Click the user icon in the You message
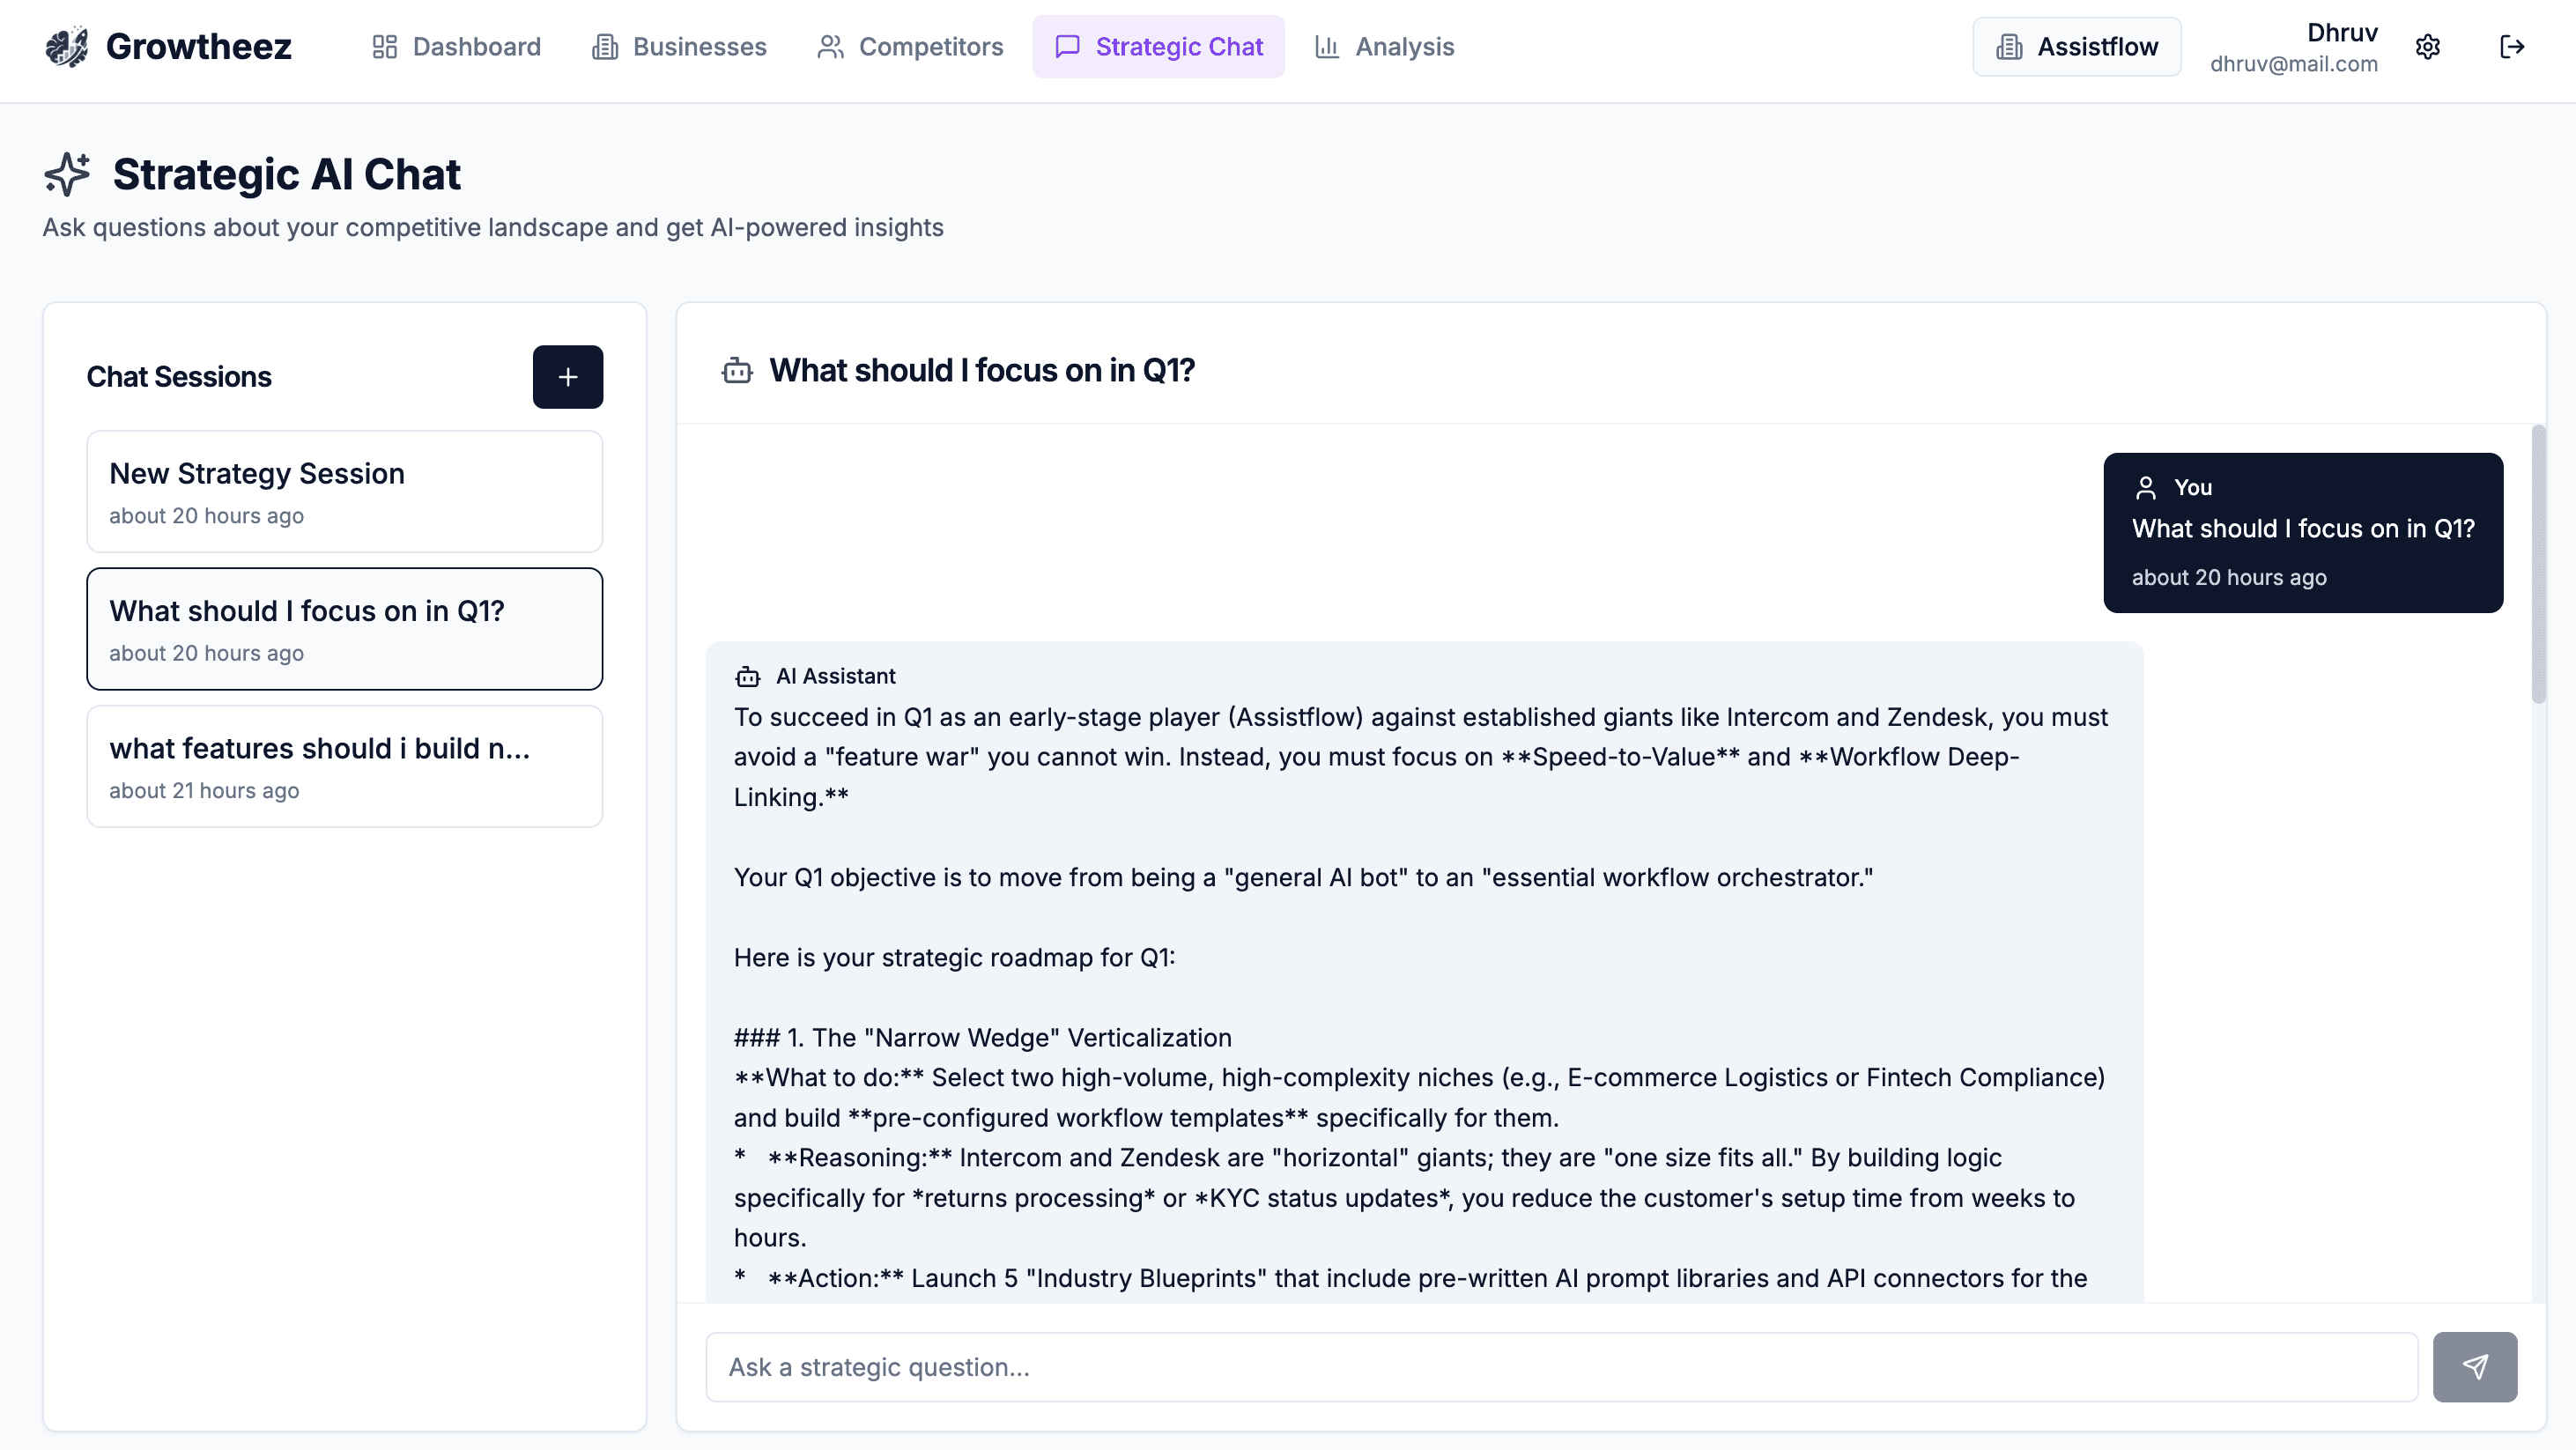This screenshot has width=2576, height=1450. (x=2146, y=487)
